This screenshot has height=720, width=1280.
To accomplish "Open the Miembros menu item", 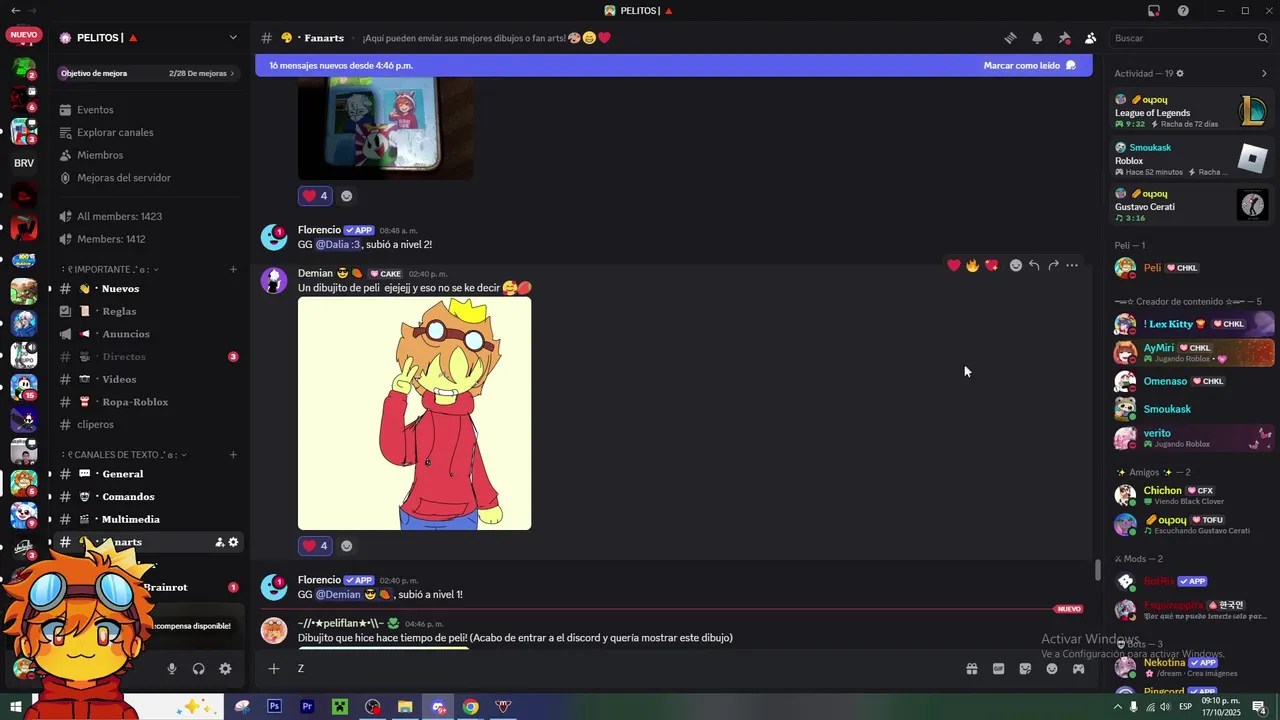I will (x=100, y=155).
